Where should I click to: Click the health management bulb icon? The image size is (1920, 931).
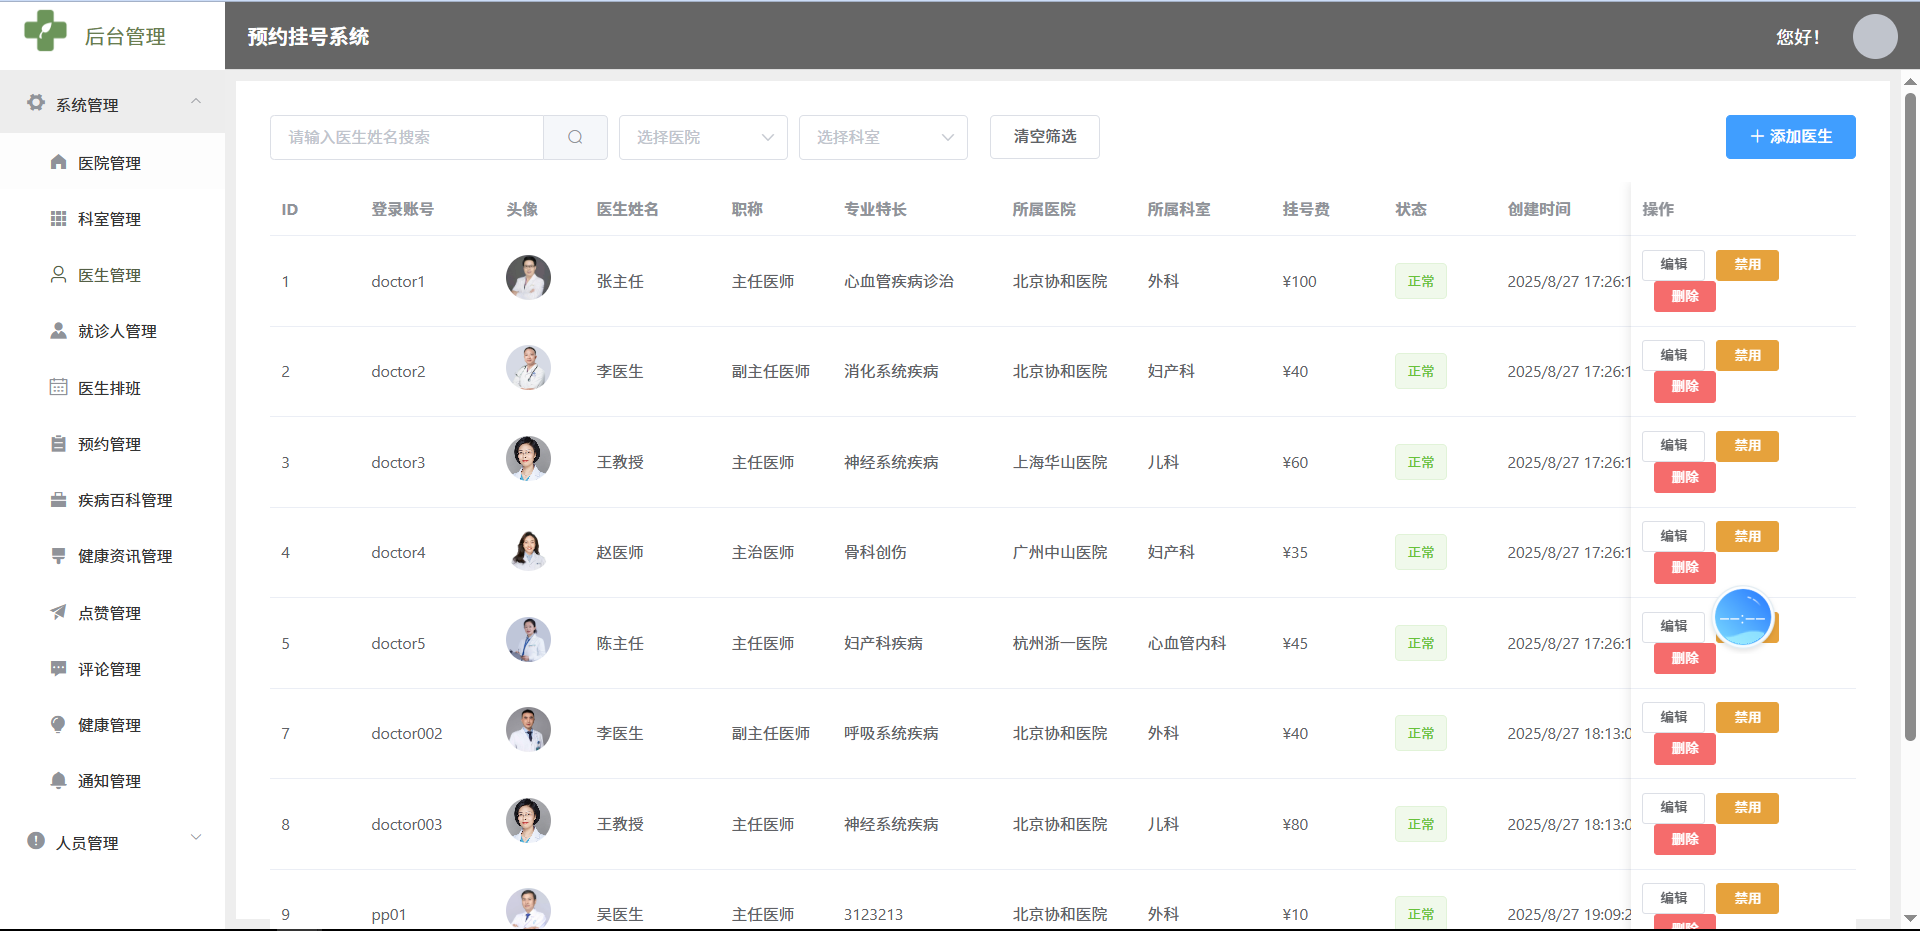(x=58, y=724)
